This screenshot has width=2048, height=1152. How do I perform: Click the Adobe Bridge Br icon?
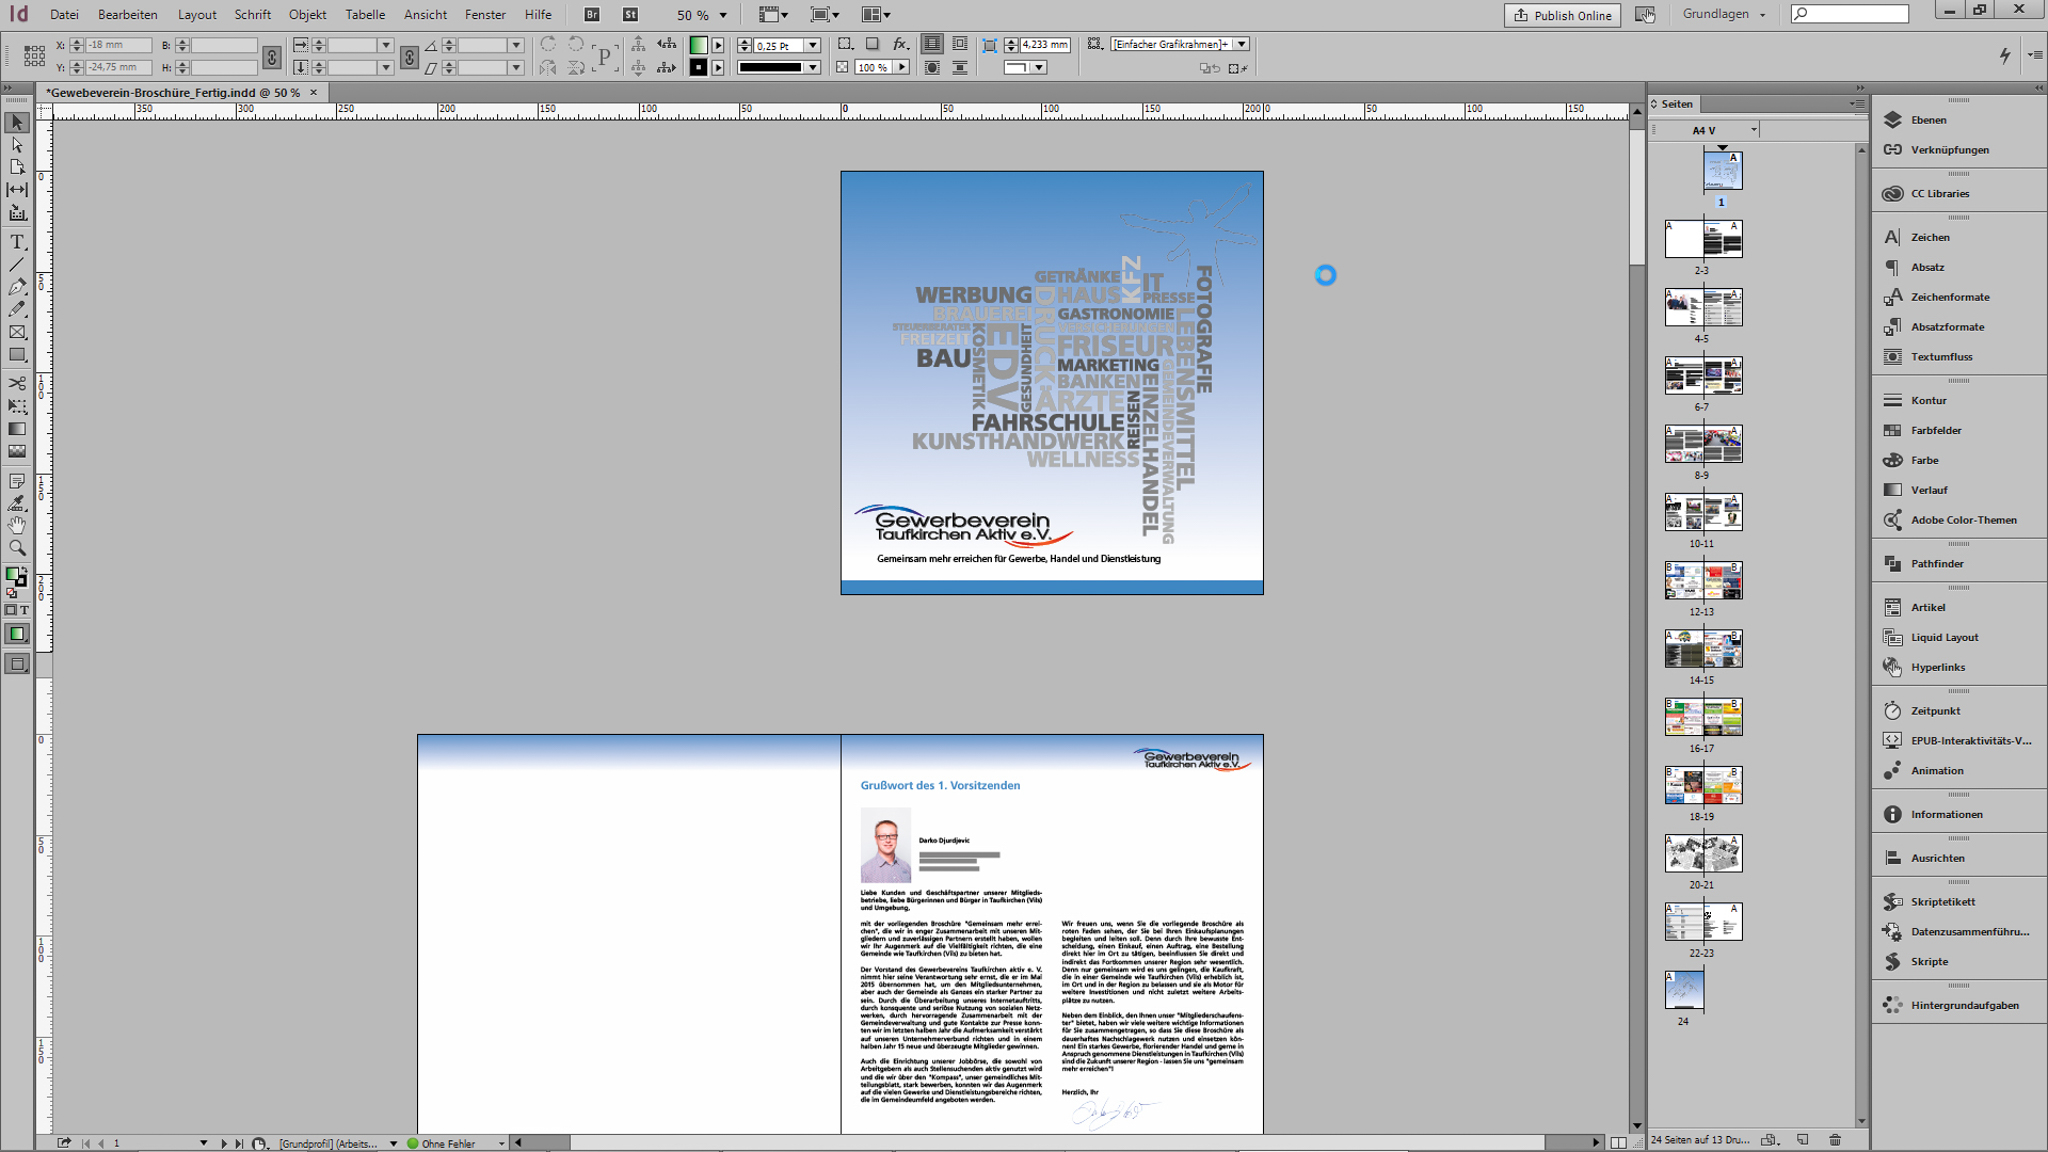pyautogui.click(x=592, y=15)
